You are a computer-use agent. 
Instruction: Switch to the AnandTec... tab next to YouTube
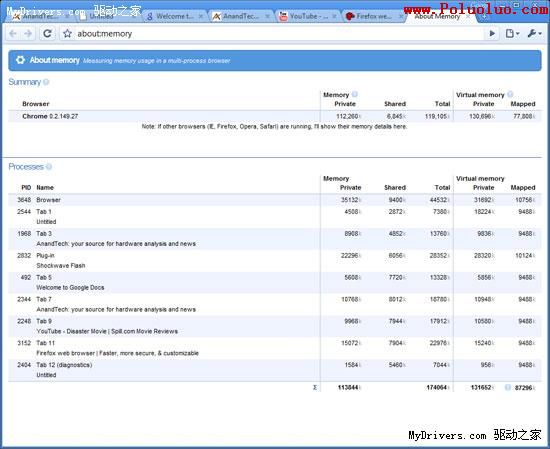pyautogui.click(x=241, y=16)
